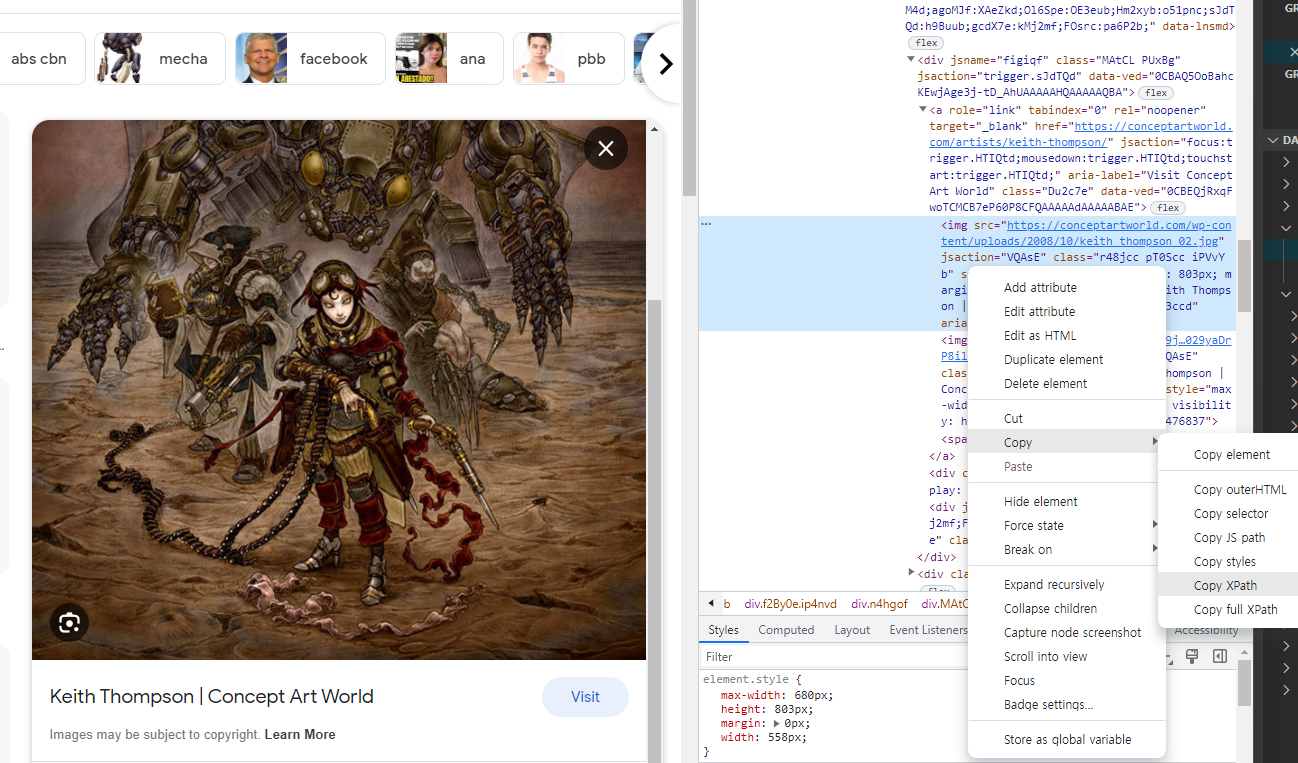
Task: Select Delete element
Action: (x=1045, y=383)
